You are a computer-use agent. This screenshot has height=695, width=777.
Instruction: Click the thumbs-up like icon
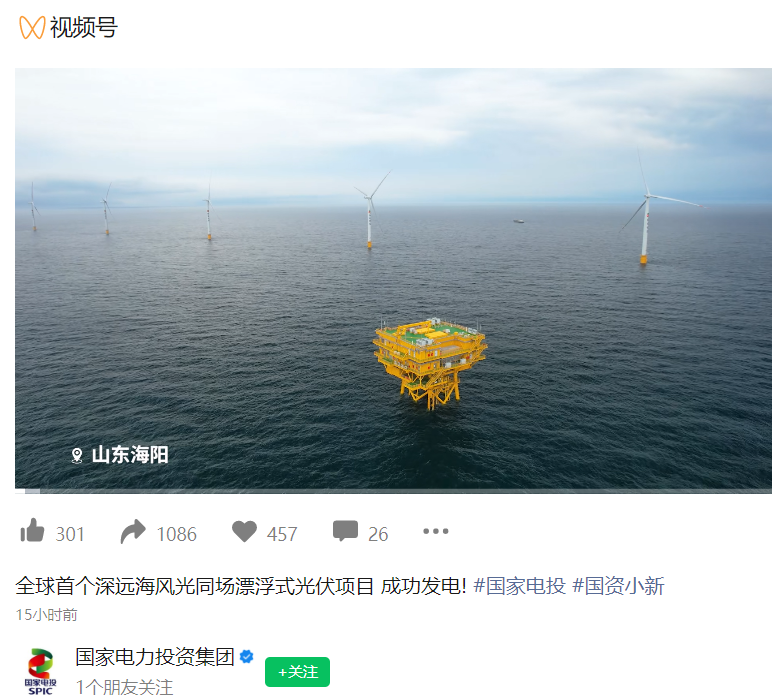coord(32,531)
